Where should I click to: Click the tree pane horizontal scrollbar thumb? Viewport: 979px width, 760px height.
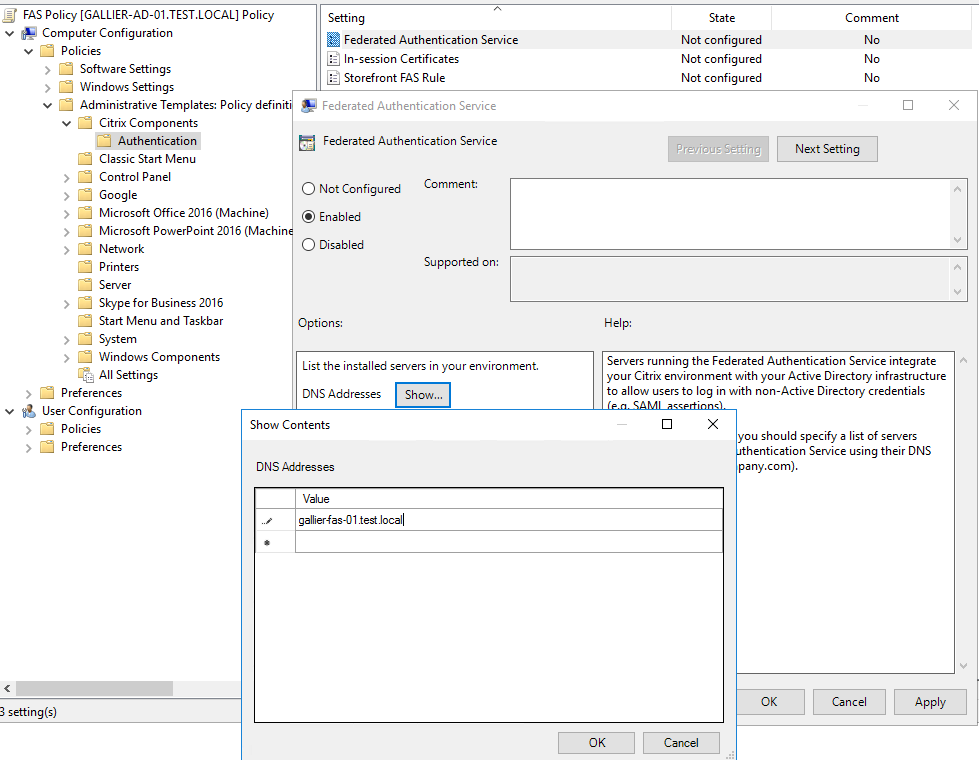pos(94,688)
